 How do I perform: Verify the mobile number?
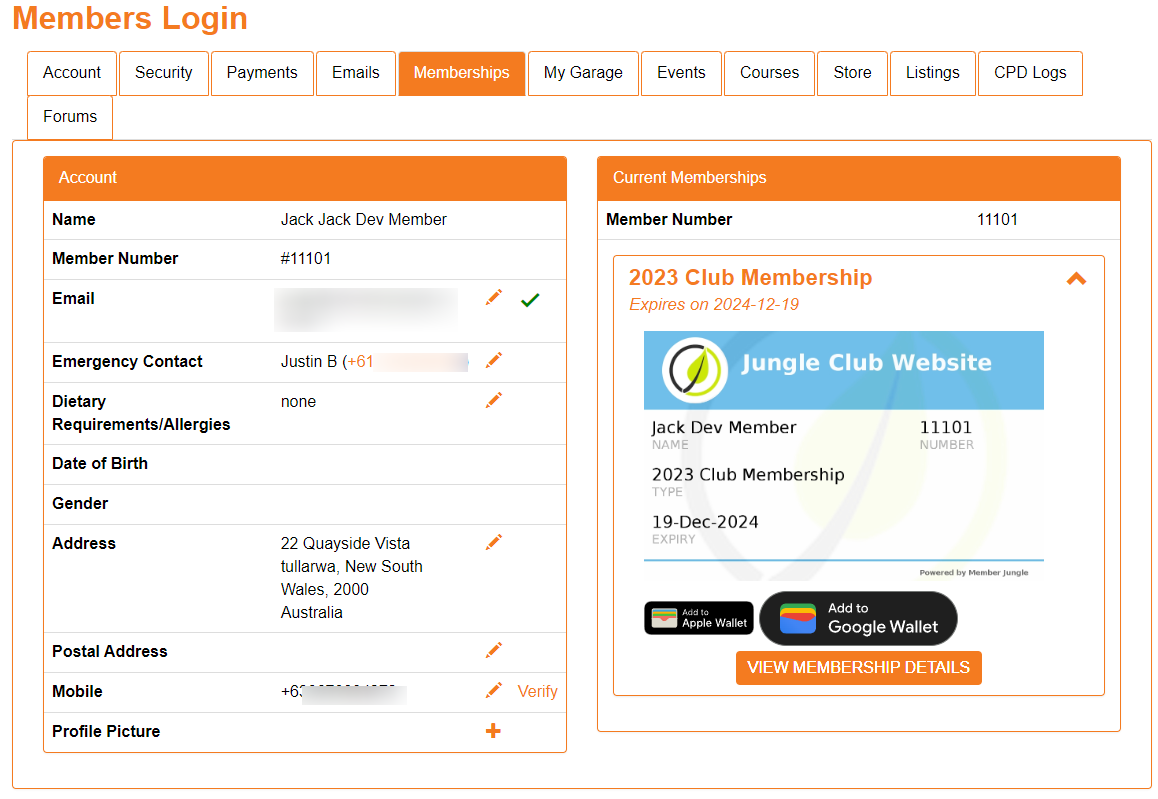pyautogui.click(x=538, y=691)
